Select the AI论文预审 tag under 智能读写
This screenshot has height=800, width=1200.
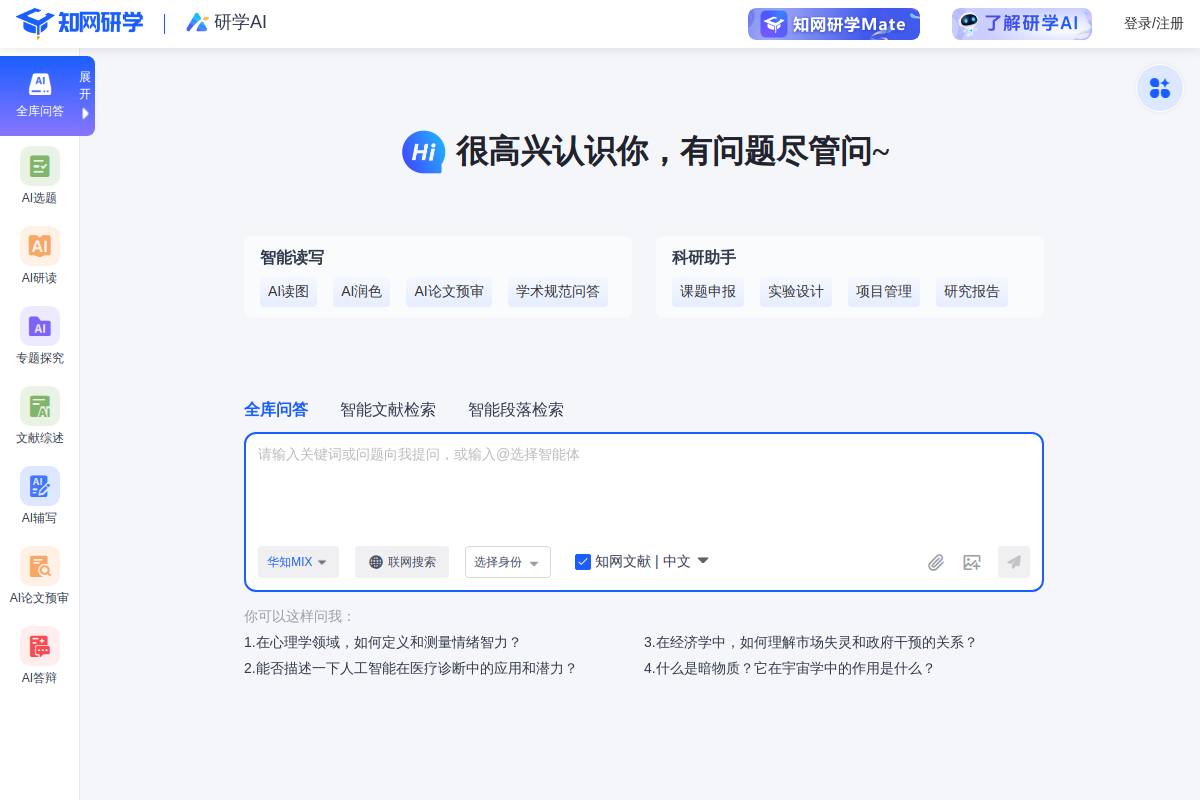[449, 292]
